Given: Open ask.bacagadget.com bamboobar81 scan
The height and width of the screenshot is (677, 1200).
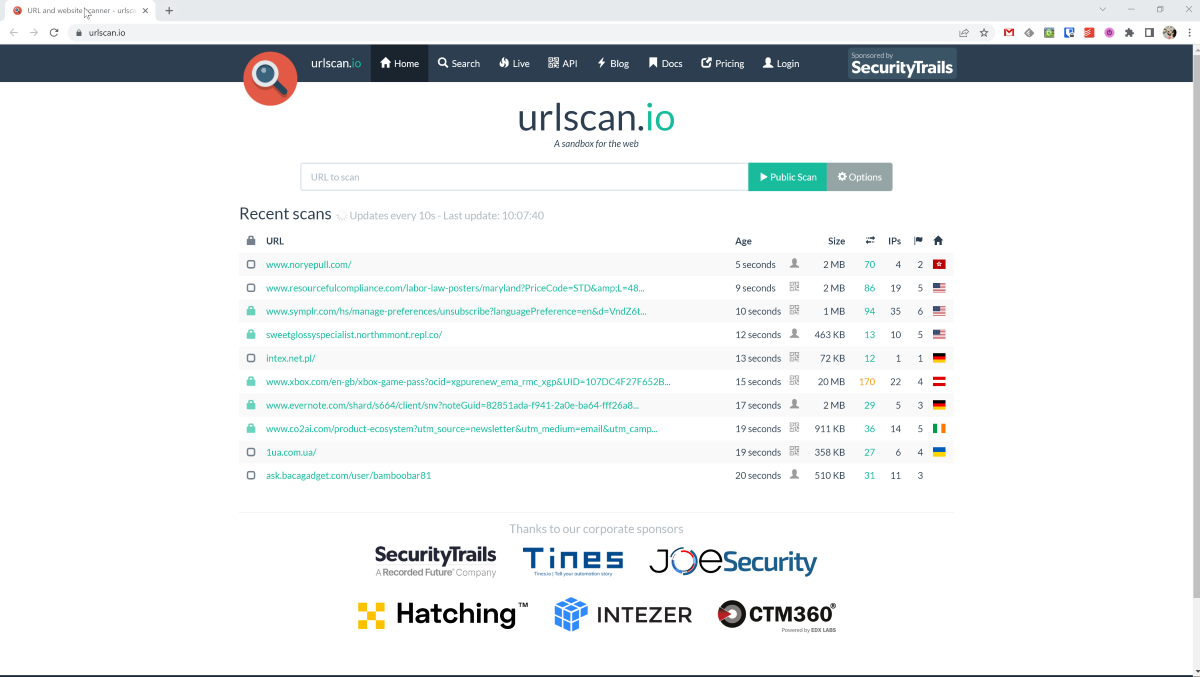Looking at the screenshot, I should pyautogui.click(x=348, y=476).
